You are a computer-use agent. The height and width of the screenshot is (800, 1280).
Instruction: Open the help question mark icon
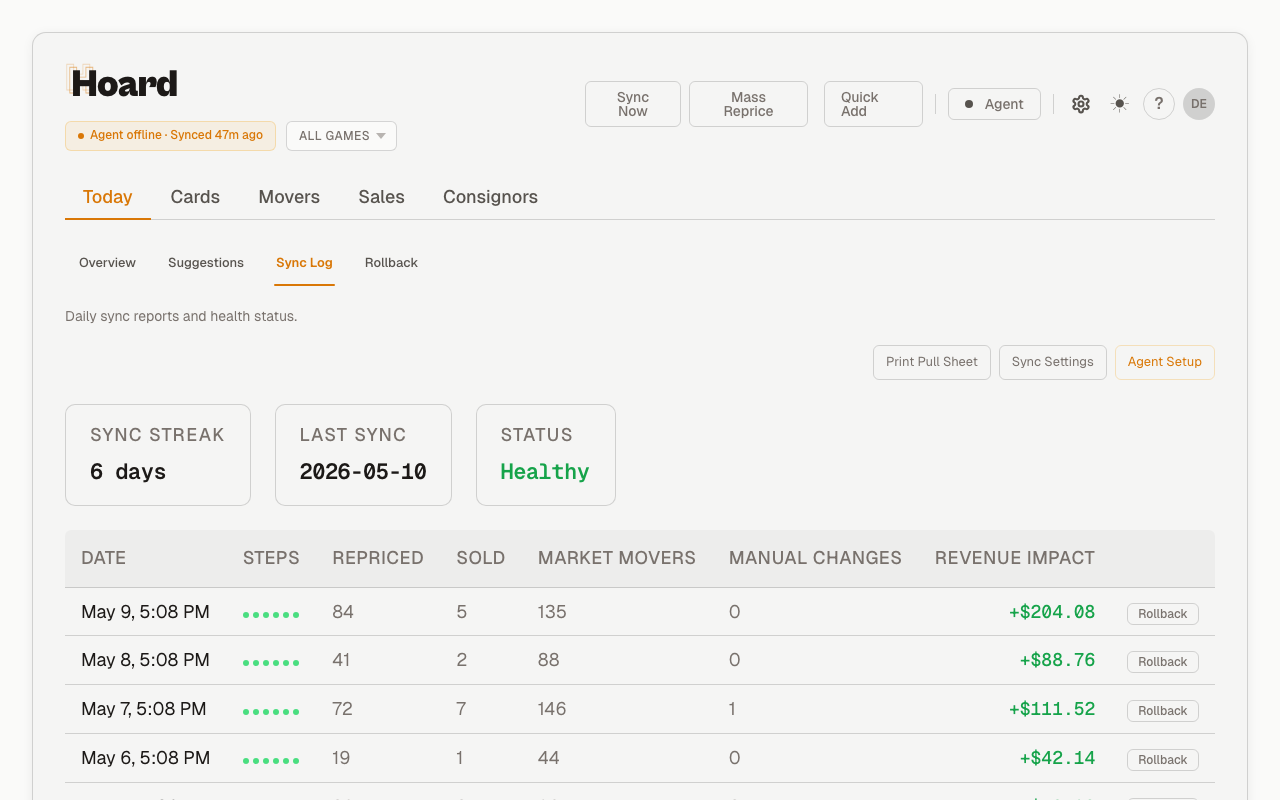[x=1159, y=104]
